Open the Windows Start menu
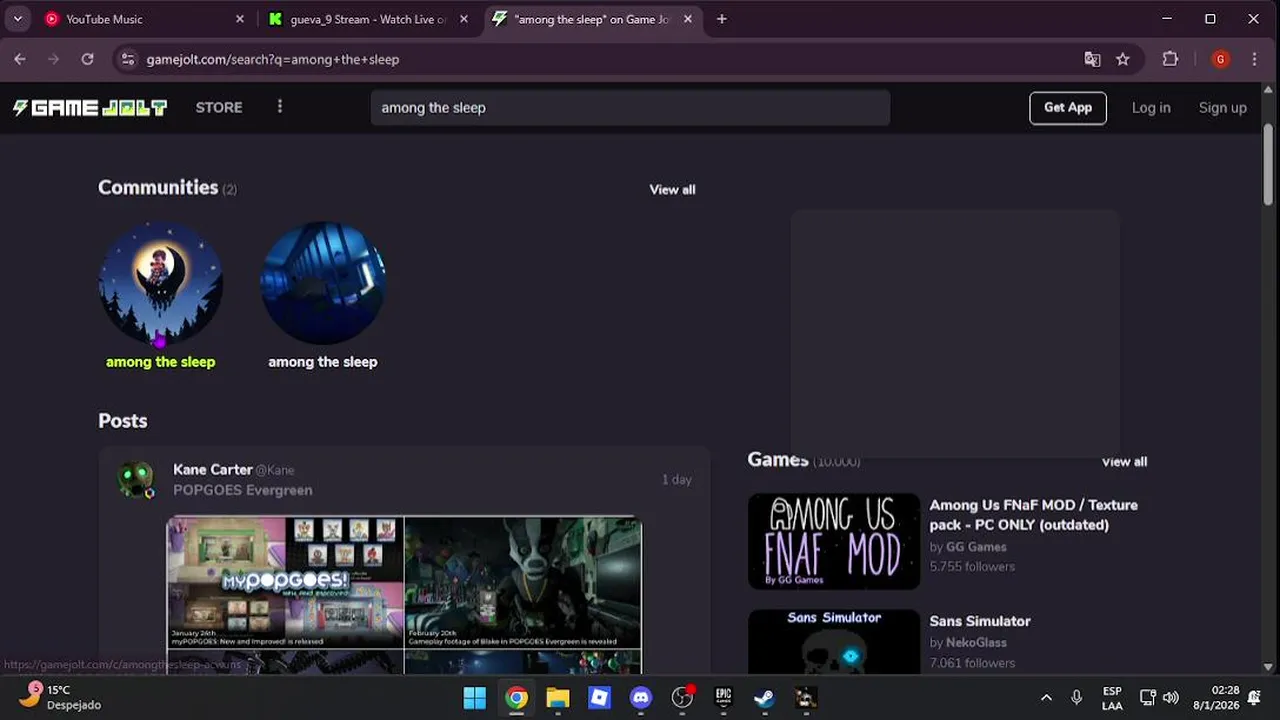Image resolution: width=1280 pixels, height=720 pixels. pyautogui.click(x=475, y=697)
